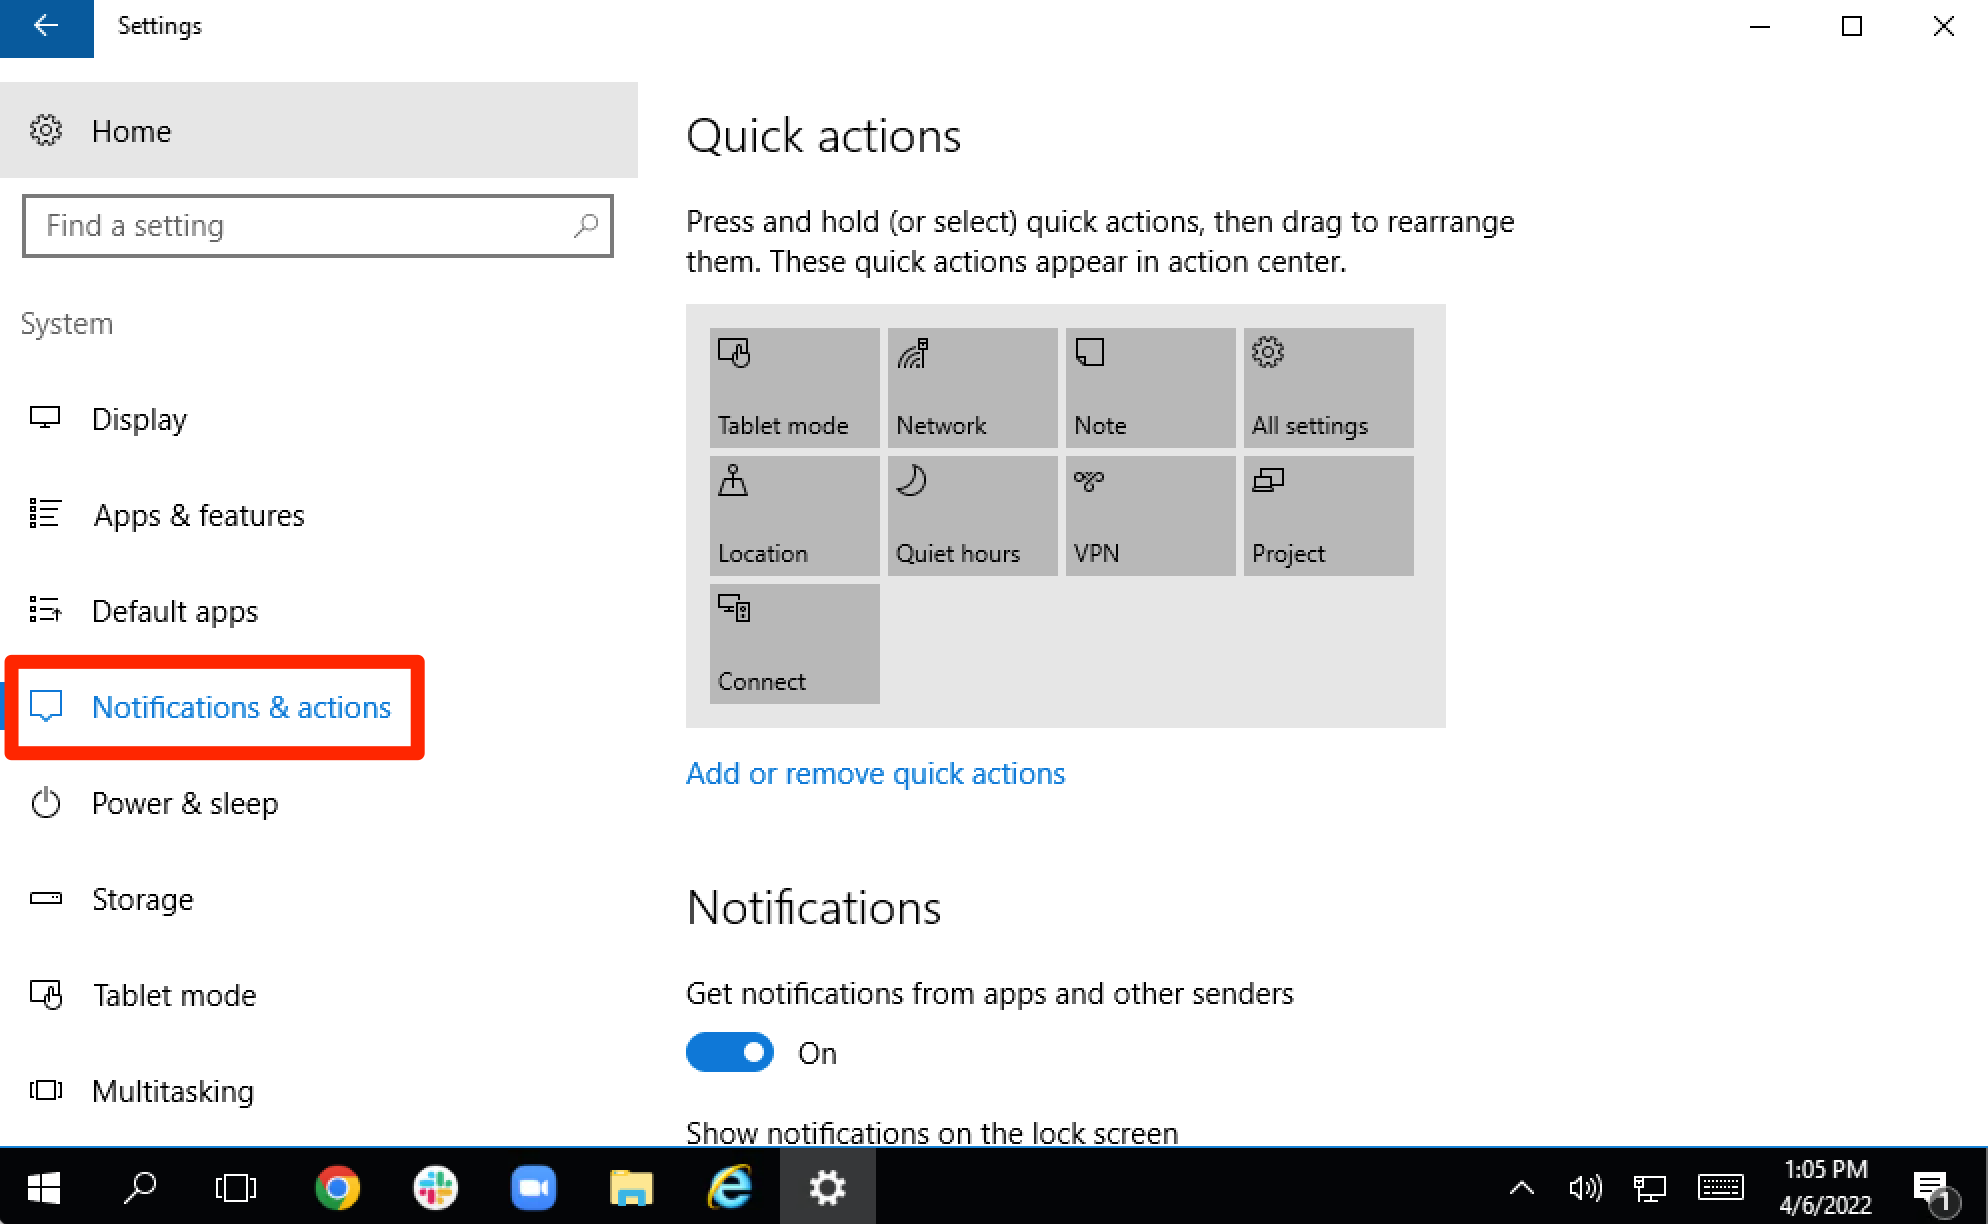Screen dimensions: 1988x1224
Task: Open Storage settings page
Action: tap(318, 899)
